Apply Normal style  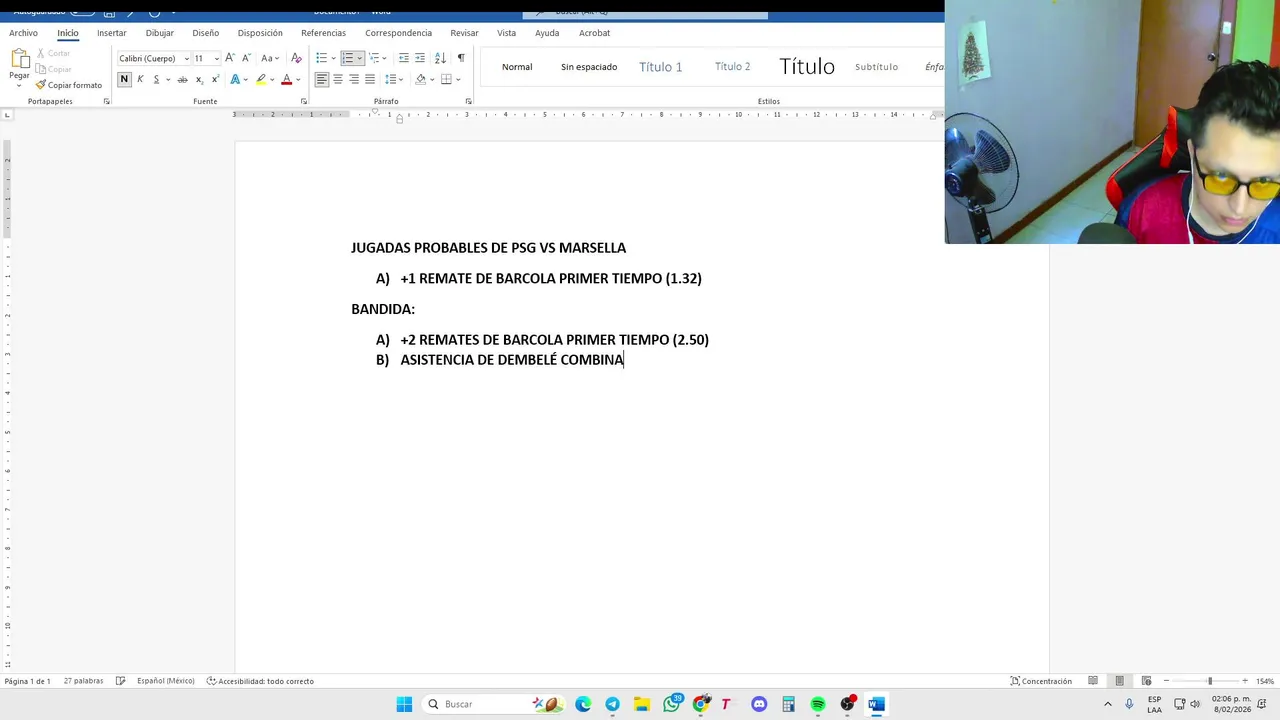(517, 67)
